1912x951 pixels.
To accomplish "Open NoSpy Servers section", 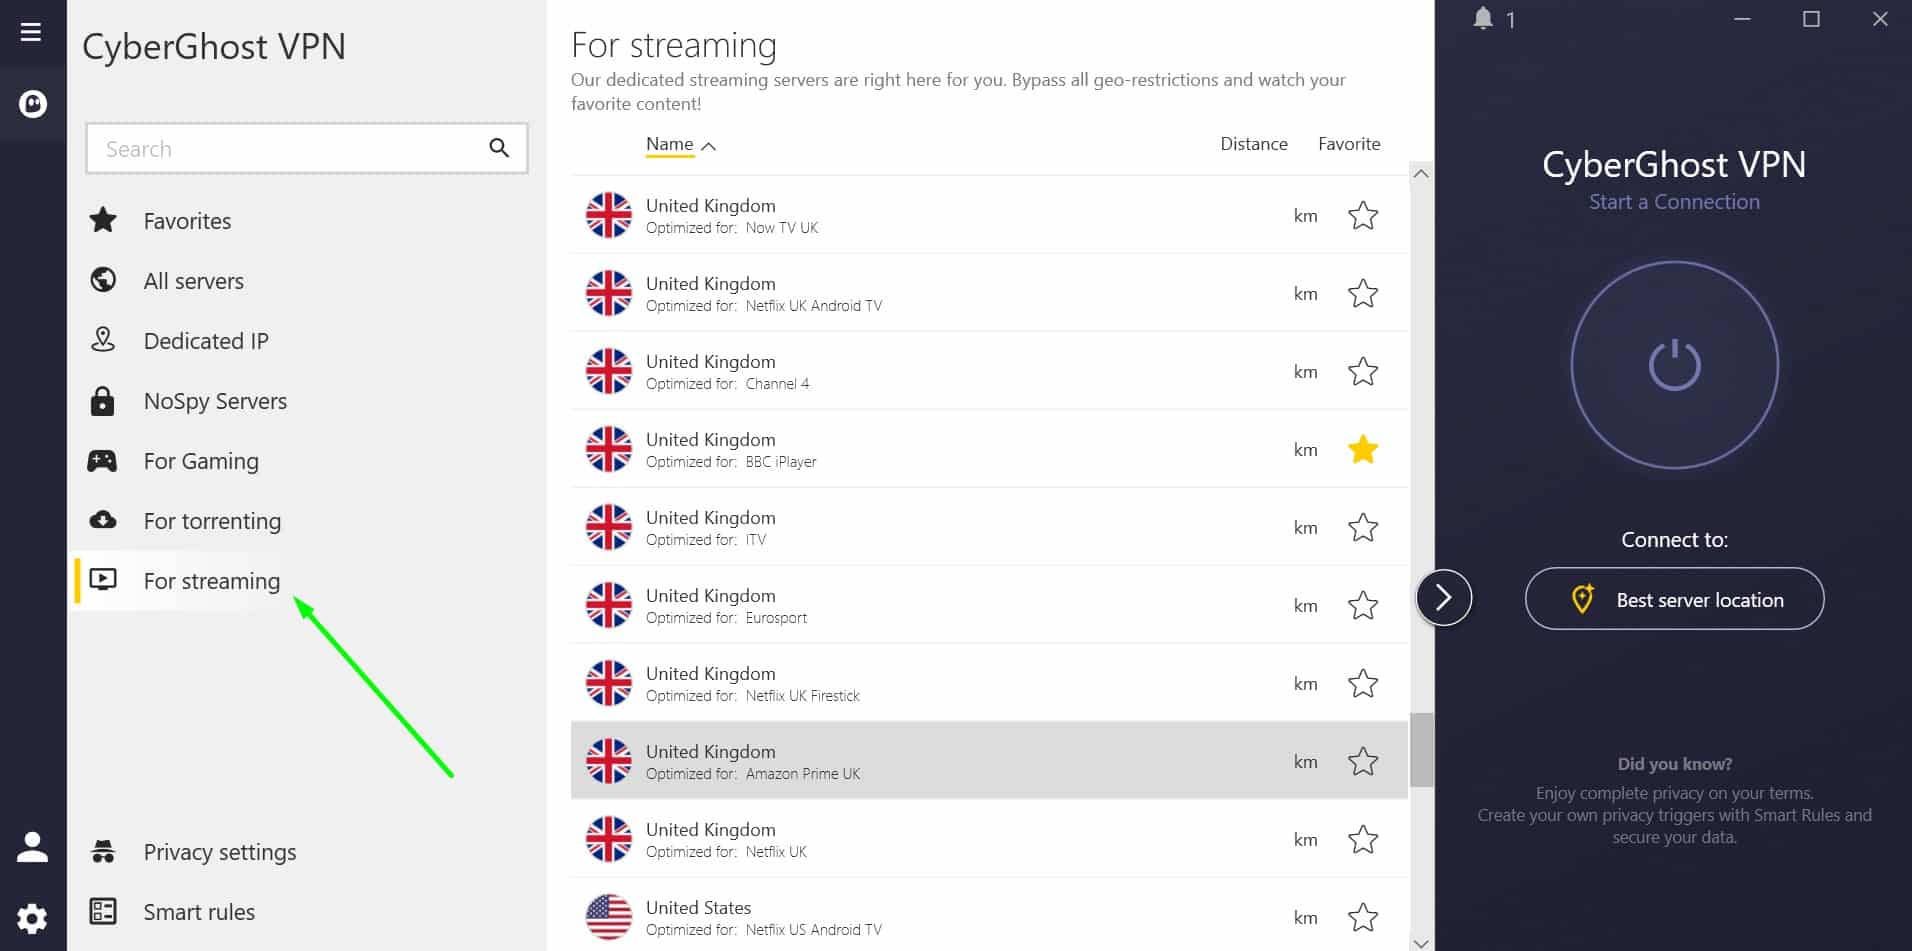I will tap(215, 401).
